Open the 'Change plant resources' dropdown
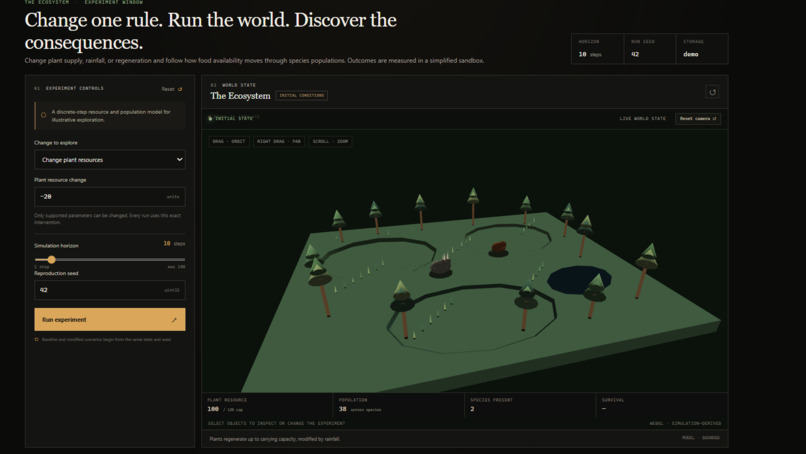The image size is (806, 454). click(x=109, y=160)
